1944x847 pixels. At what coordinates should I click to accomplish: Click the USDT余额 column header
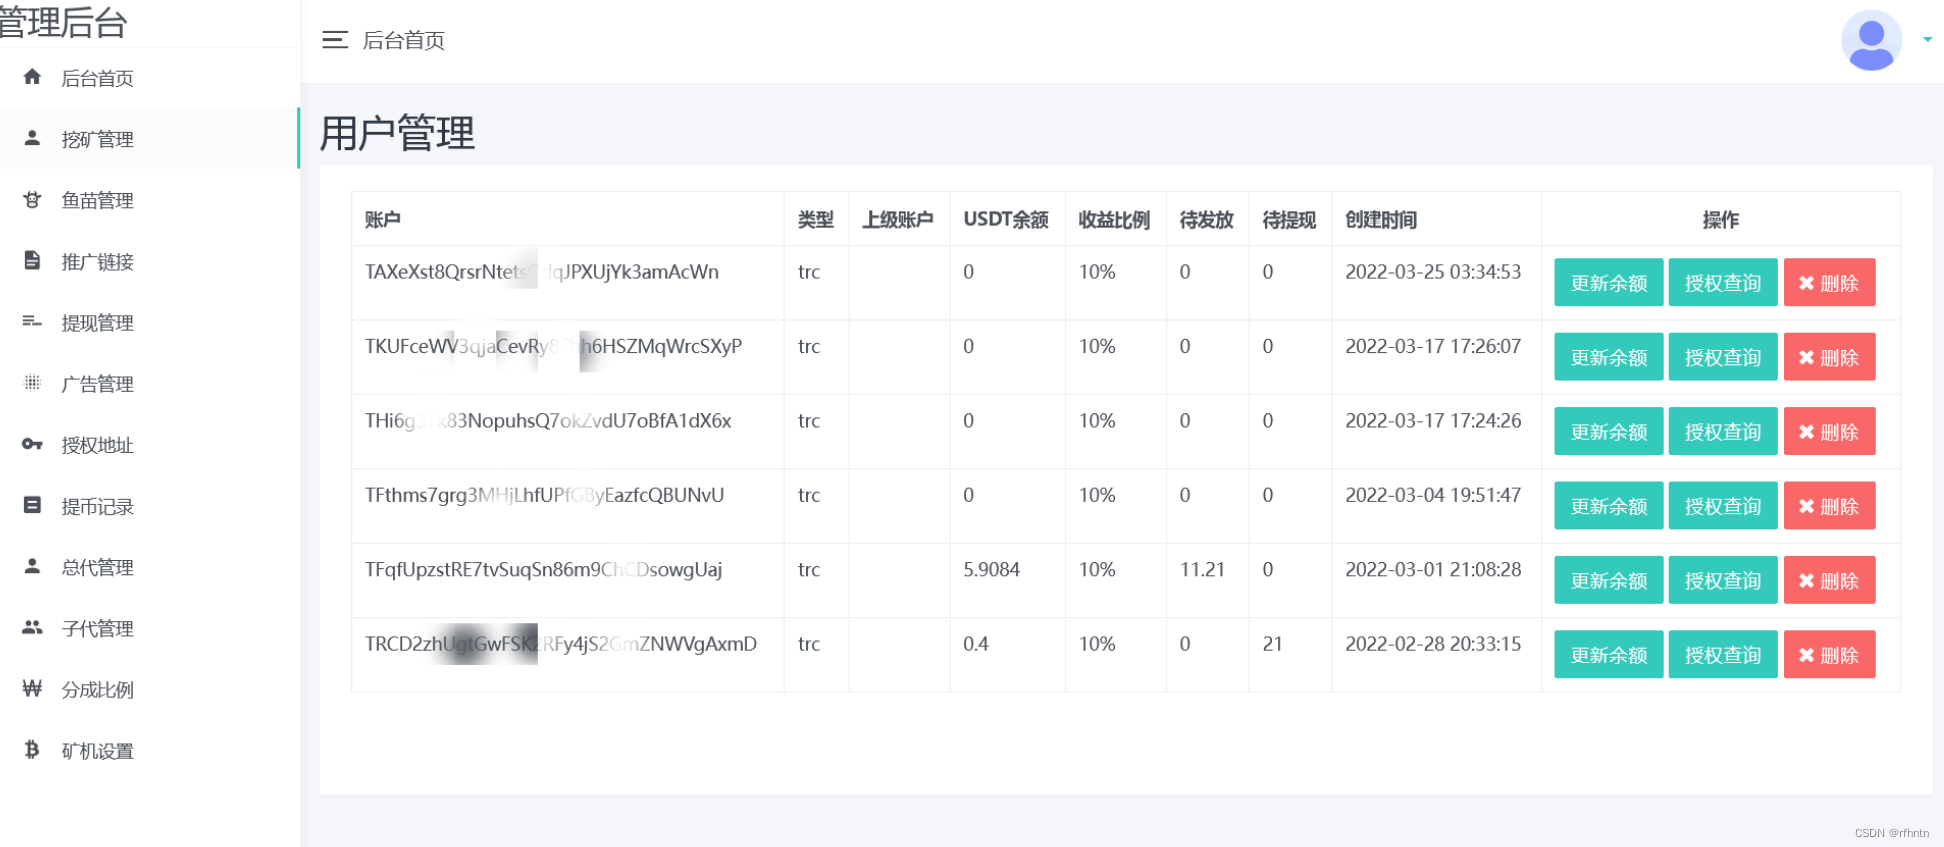(x=1006, y=219)
